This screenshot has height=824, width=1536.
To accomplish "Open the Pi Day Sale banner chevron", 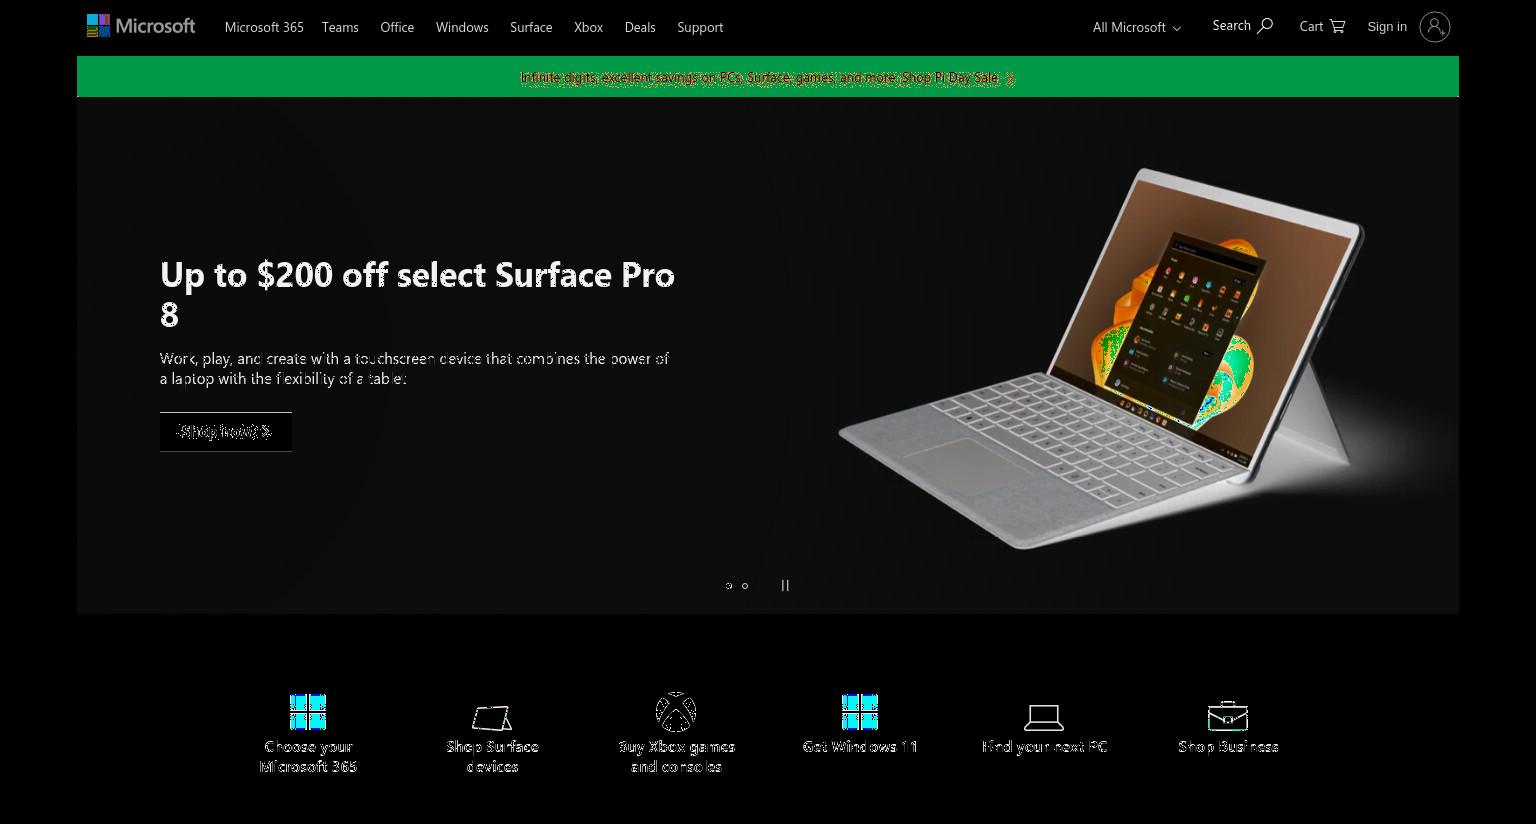I will pos(1010,78).
